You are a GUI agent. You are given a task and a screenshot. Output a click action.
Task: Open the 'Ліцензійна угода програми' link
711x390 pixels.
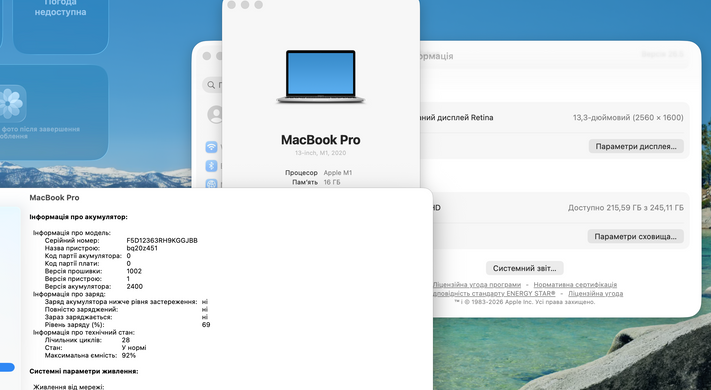click(477, 285)
